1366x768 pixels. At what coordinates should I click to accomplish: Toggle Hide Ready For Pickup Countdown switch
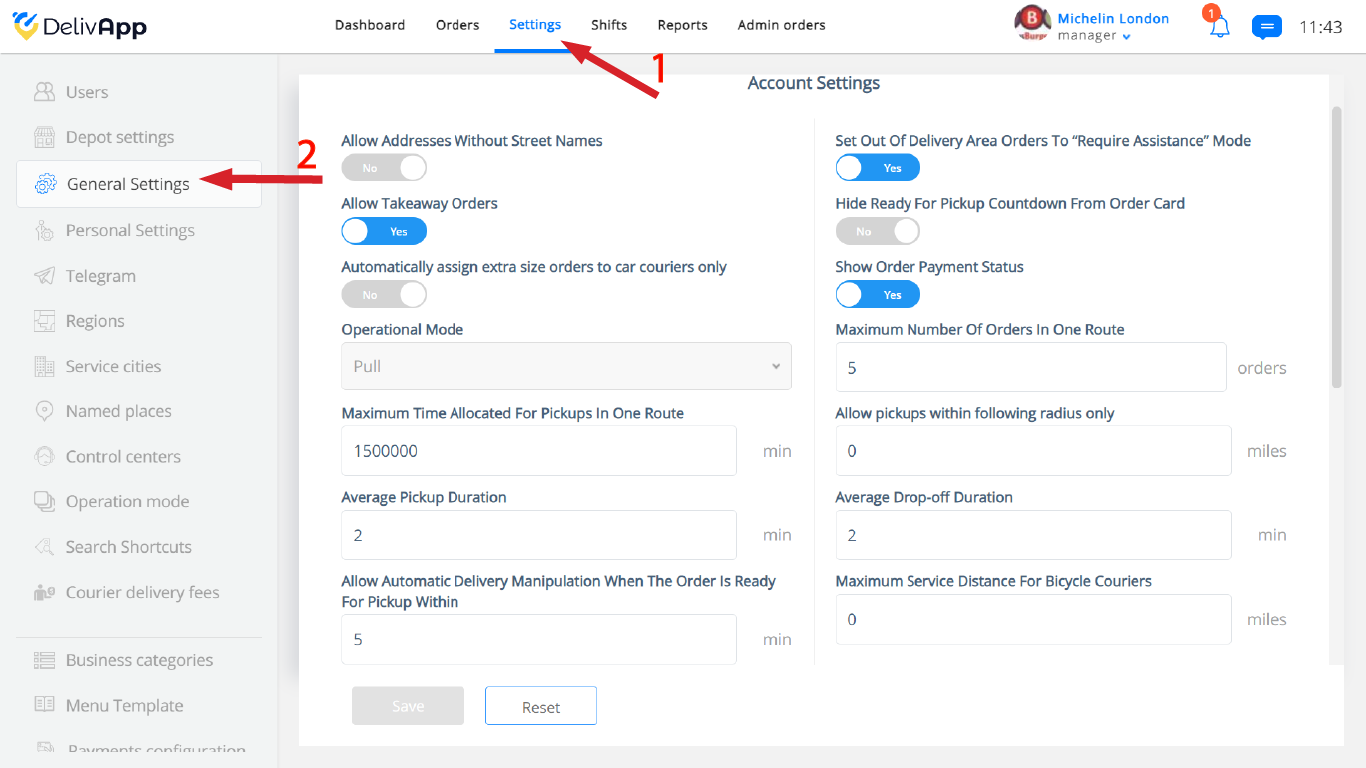tap(878, 231)
